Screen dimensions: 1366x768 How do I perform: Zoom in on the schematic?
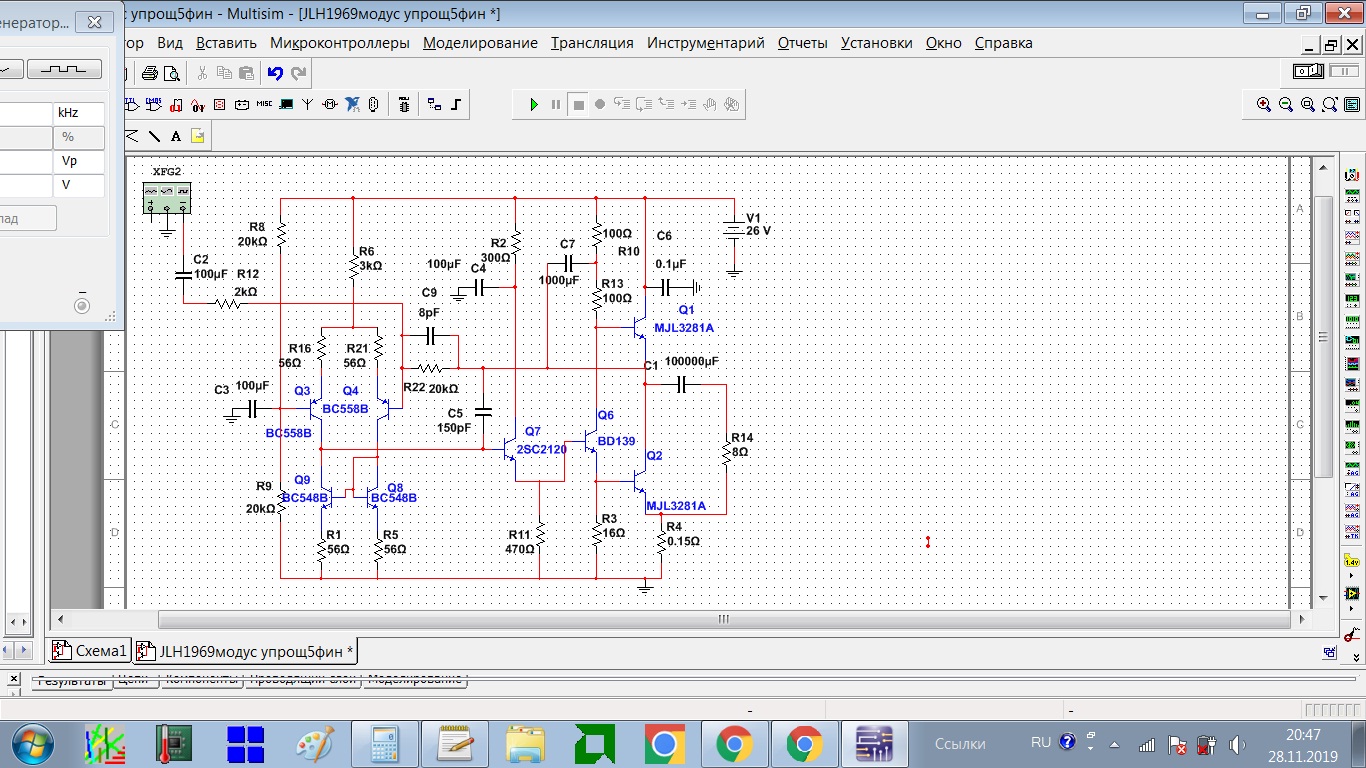[1264, 104]
